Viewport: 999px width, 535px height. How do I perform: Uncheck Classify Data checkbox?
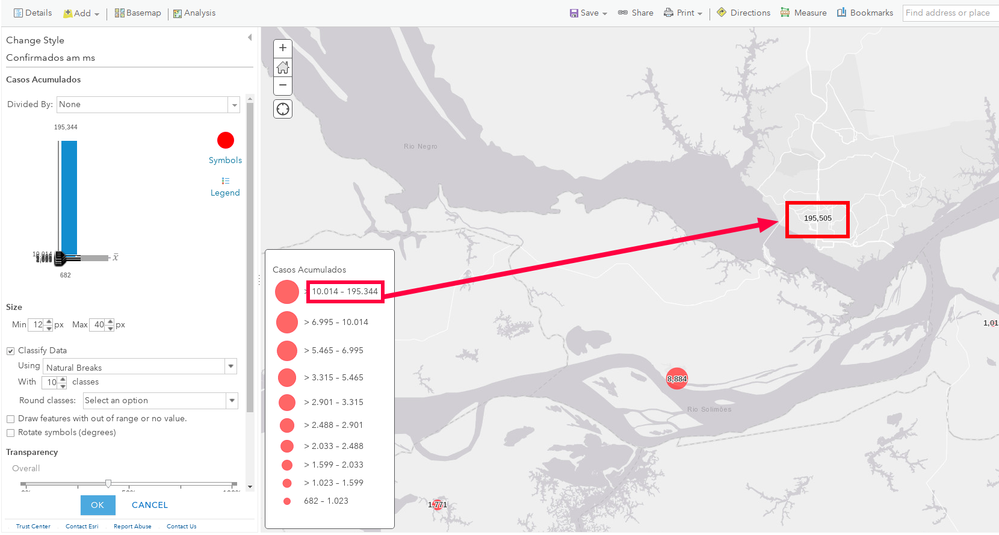pos(10,351)
